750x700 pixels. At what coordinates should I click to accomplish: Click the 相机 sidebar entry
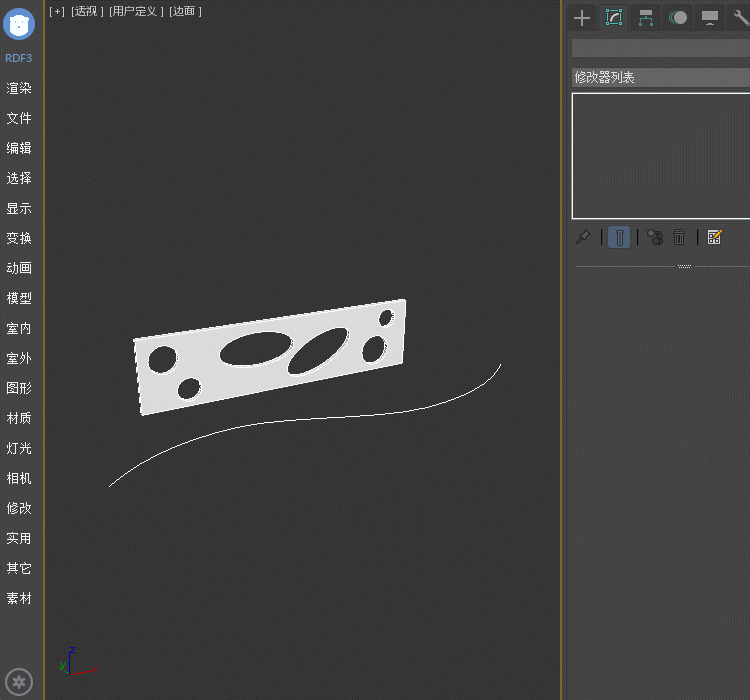(x=19, y=478)
